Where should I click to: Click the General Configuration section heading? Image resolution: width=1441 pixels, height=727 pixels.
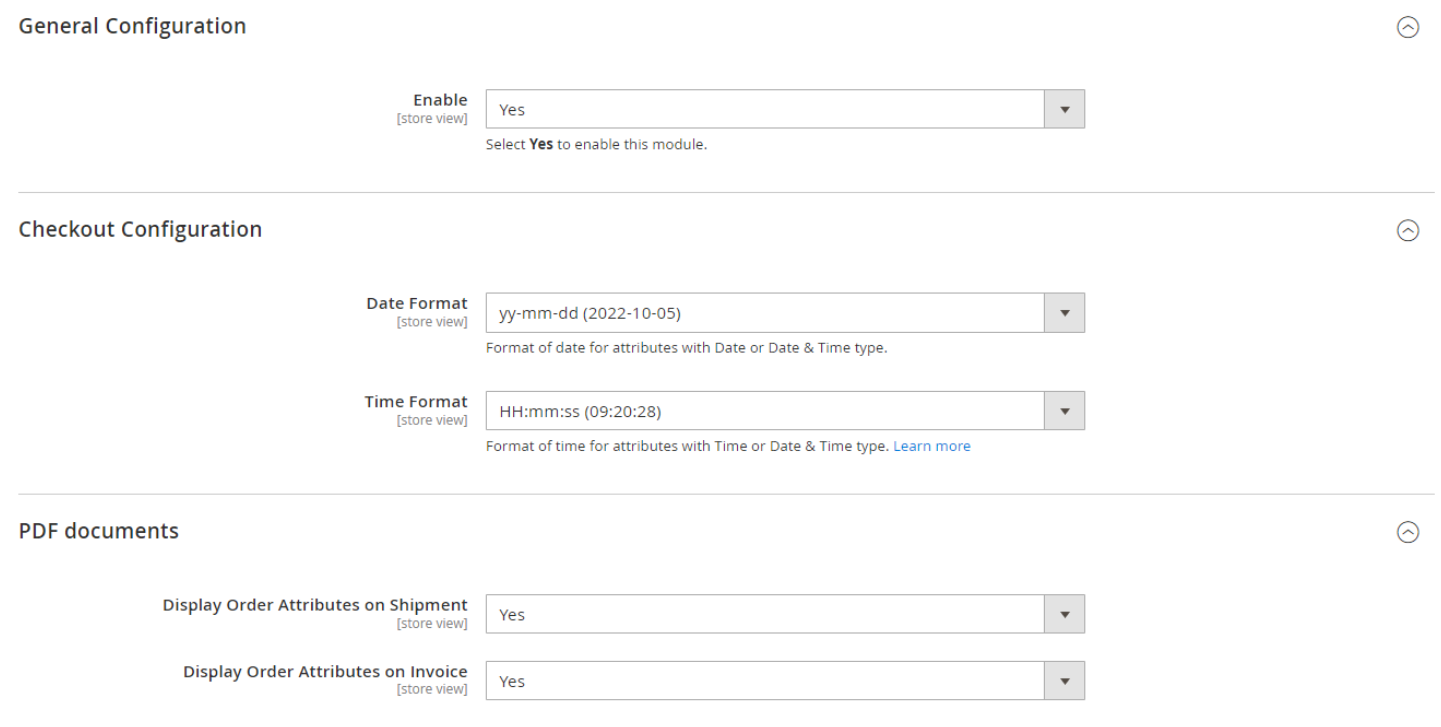point(132,27)
